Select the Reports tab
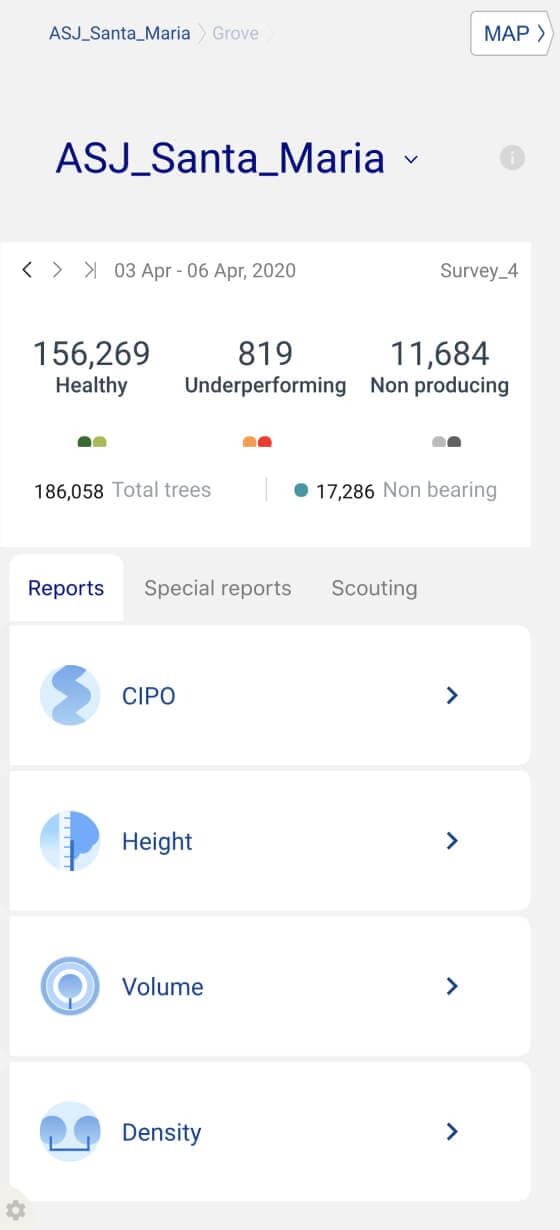 [66, 588]
